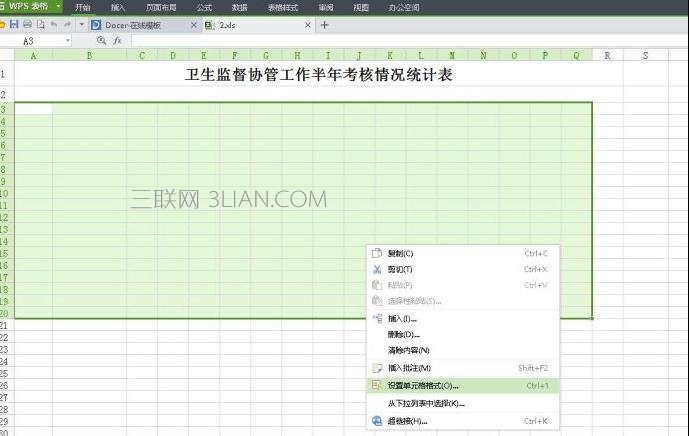Screen dimensions: 689x436
Task: Open the 审阅 ribbon tab
Action: pos(326,7)
